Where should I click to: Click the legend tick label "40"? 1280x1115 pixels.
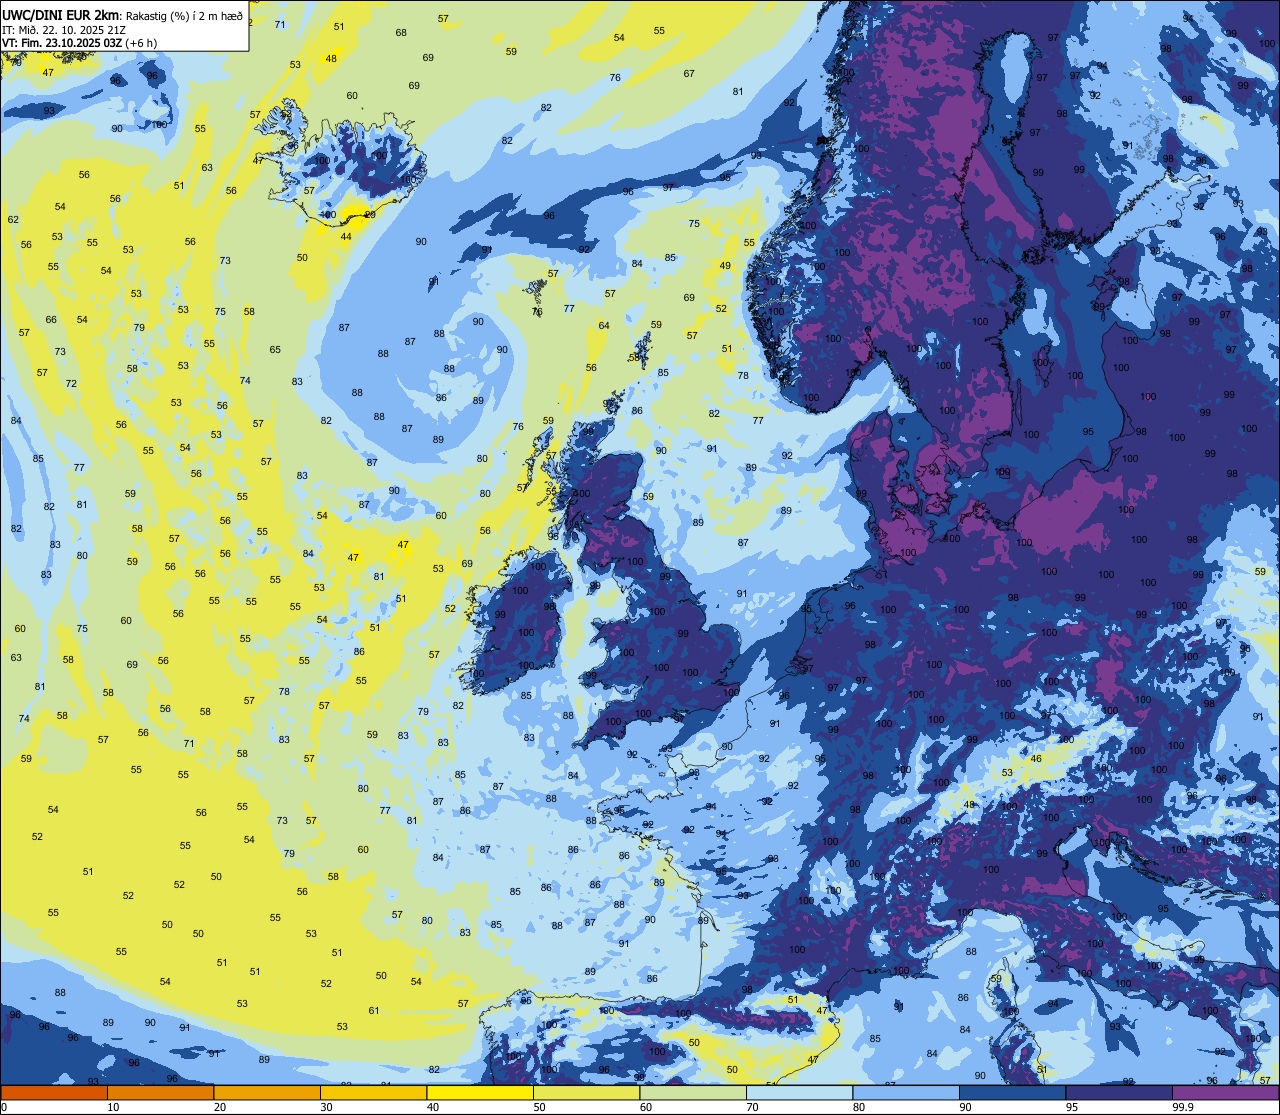pos(433,1107)
